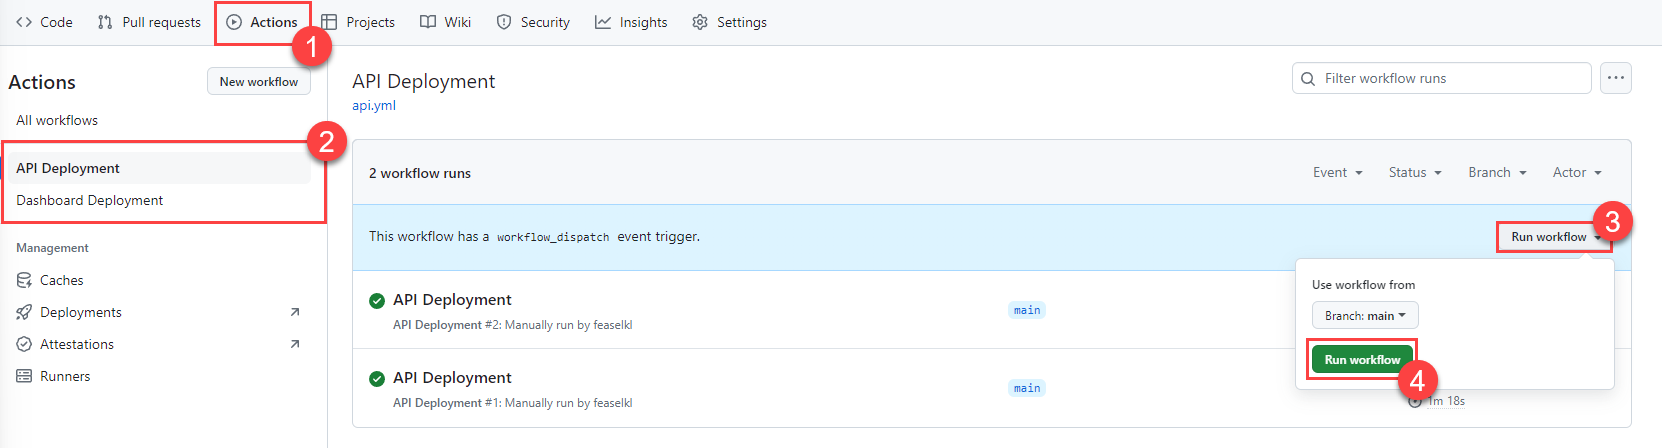Select Dashboard Deployment workflow
This screenshot has width=1662, height=448.
click(x=90, y=200)
